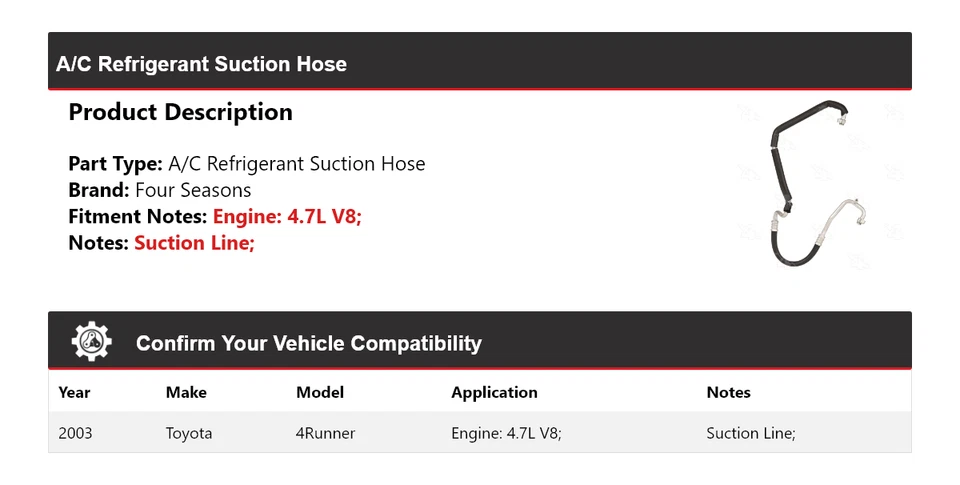Select the Product Description heading
Viewport: 960px width, 485px height.
tap(180, 112)
